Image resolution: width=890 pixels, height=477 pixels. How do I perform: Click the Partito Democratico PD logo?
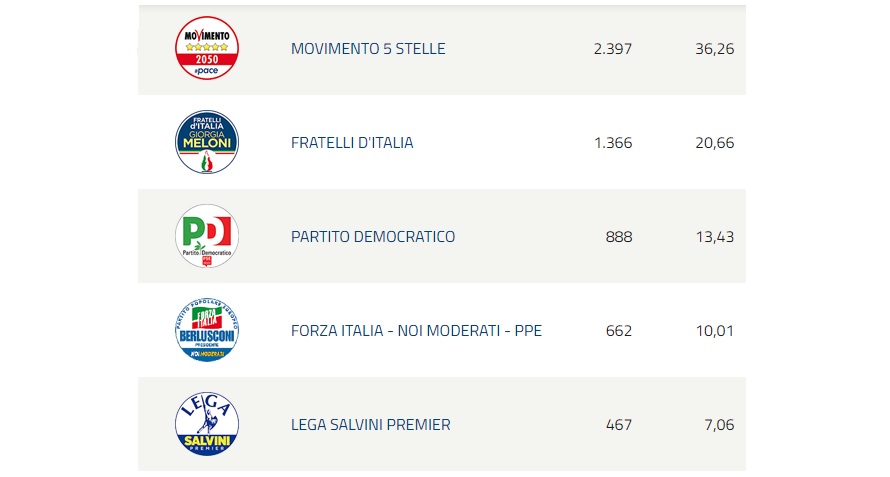pyautogui.click(x=207, y=236)
